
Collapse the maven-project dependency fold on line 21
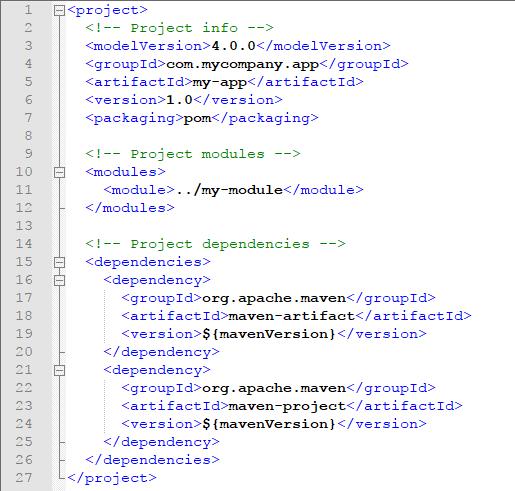tap(59, 370)
